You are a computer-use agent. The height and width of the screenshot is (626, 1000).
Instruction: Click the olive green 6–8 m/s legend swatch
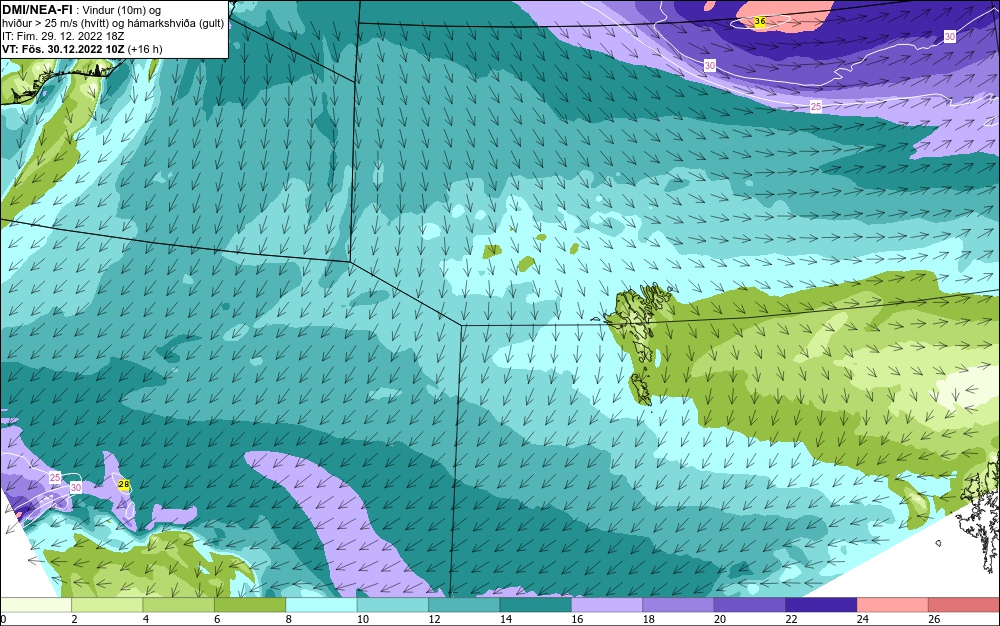pyautogui.click(x=250, y=605)
